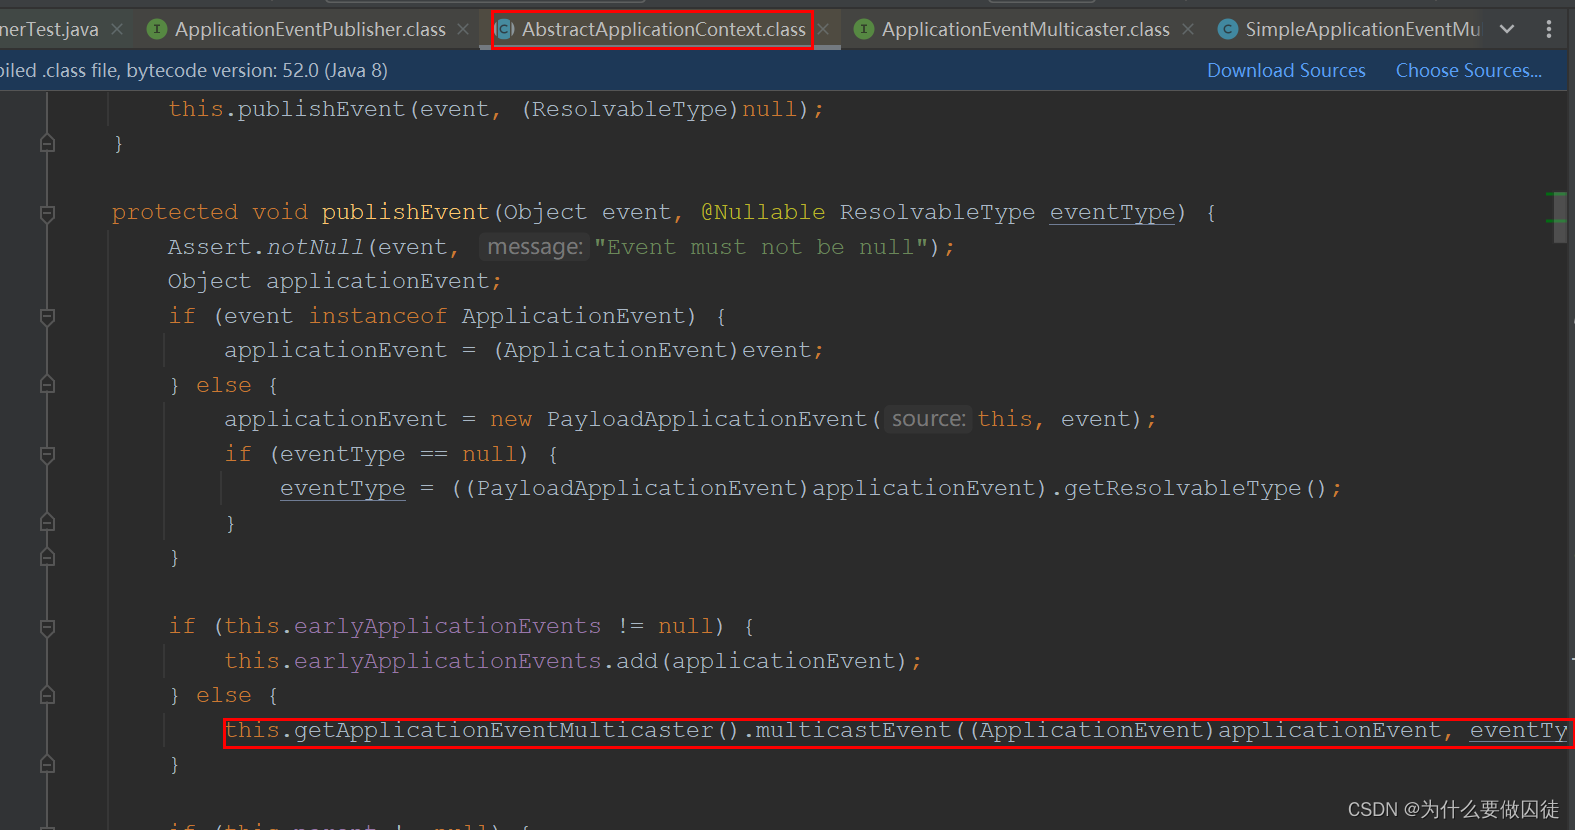Click 'multicastEvent' method call
This screenshot has height=830, width=1575.
pos(853,730)
